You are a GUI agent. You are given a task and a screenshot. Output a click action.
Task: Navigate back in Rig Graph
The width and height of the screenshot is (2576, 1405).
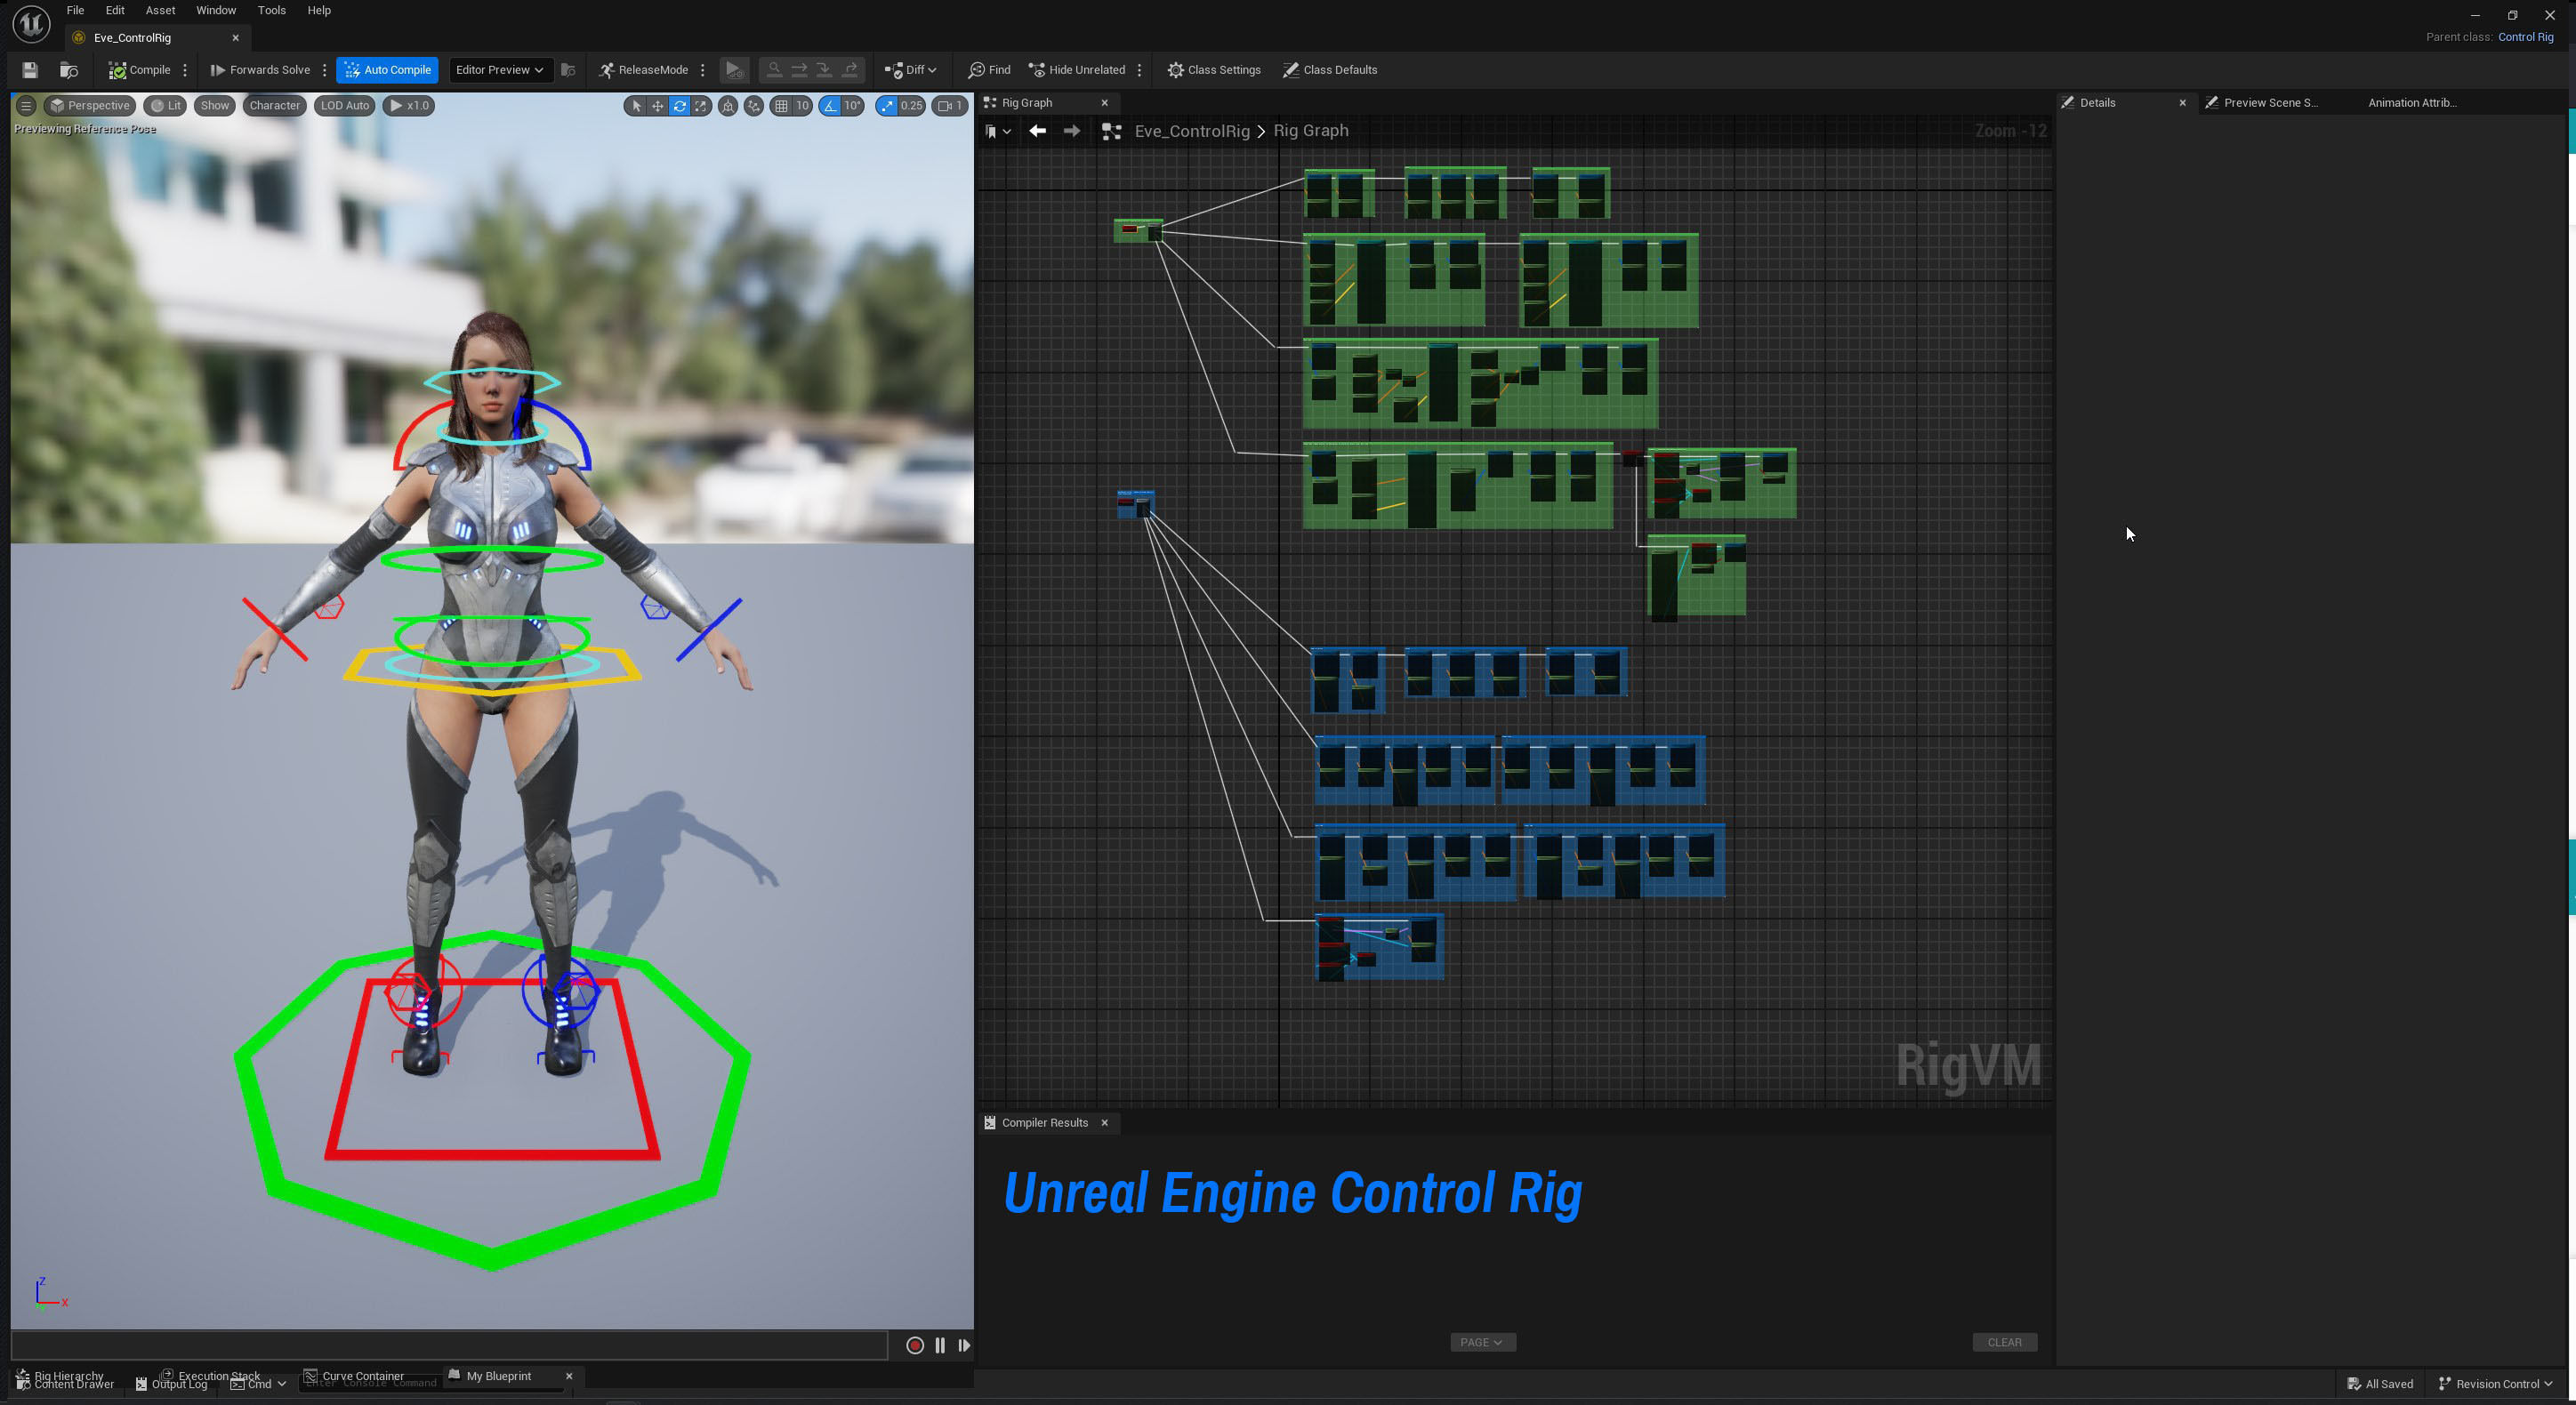1037,131
